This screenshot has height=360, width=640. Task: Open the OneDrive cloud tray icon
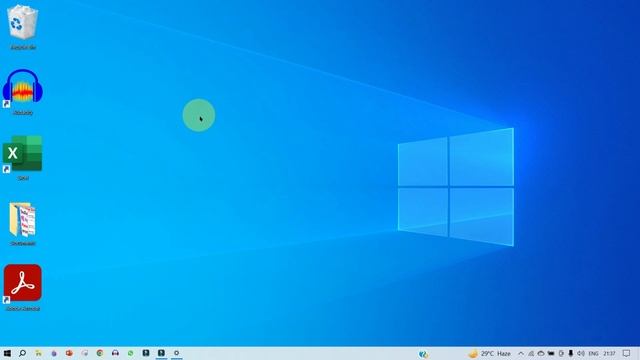tap(541, 353)
